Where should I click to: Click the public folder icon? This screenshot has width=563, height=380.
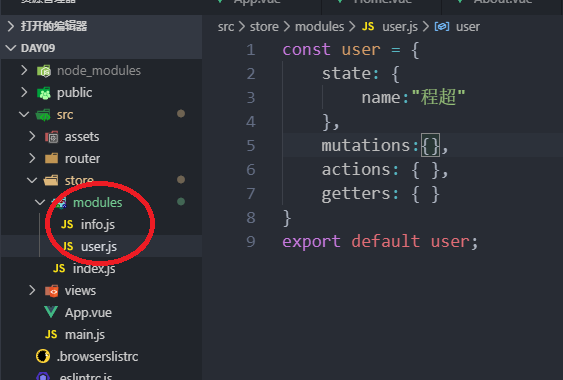[44, 93]
